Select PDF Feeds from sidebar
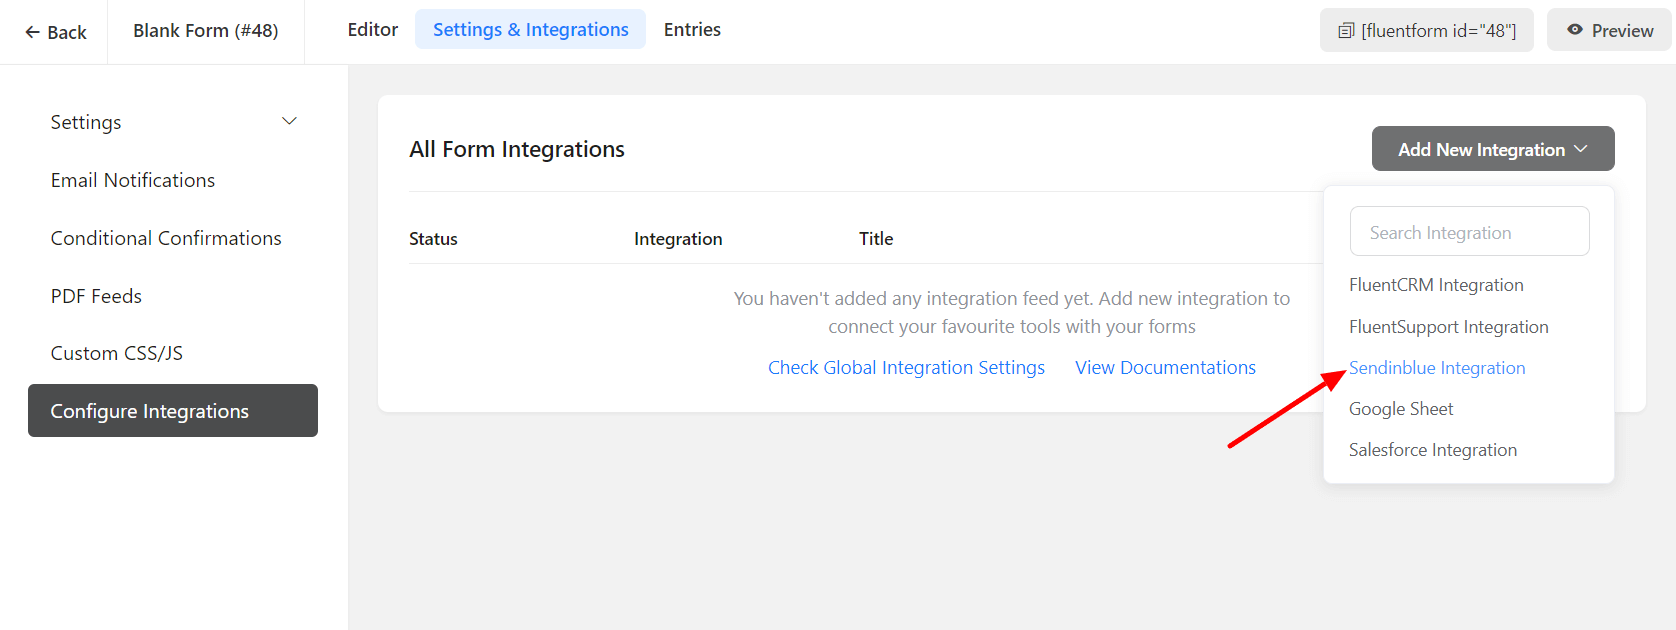The image size is (1676, 630). 96,296
